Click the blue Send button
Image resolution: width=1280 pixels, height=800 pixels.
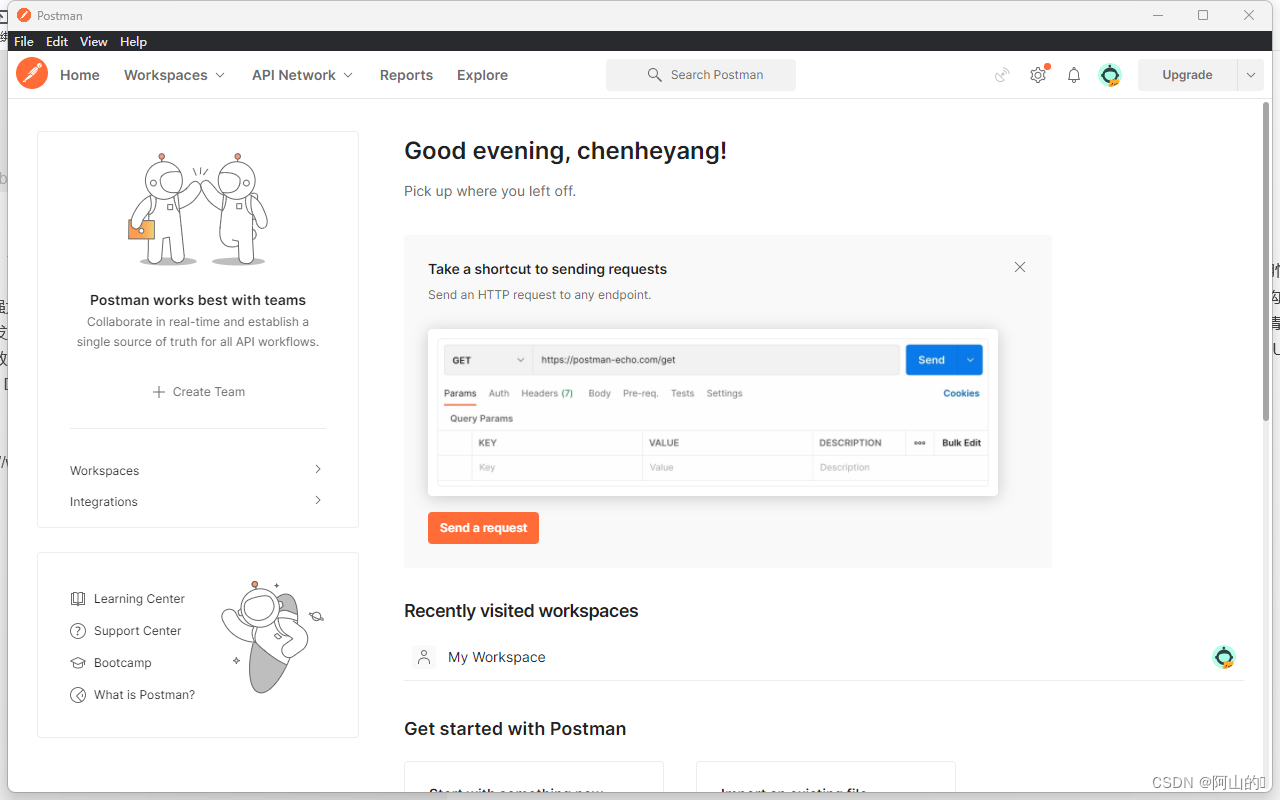[x=931, y=360]
